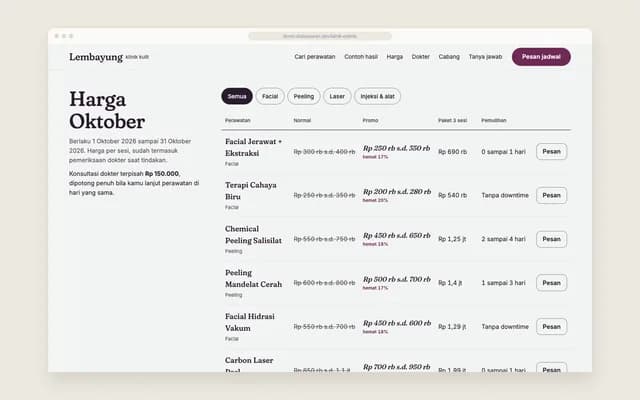The height and width of the screenshot is (400, 640).
Task: Choose the Injeksi & alat filter
Action: [378, 96]
